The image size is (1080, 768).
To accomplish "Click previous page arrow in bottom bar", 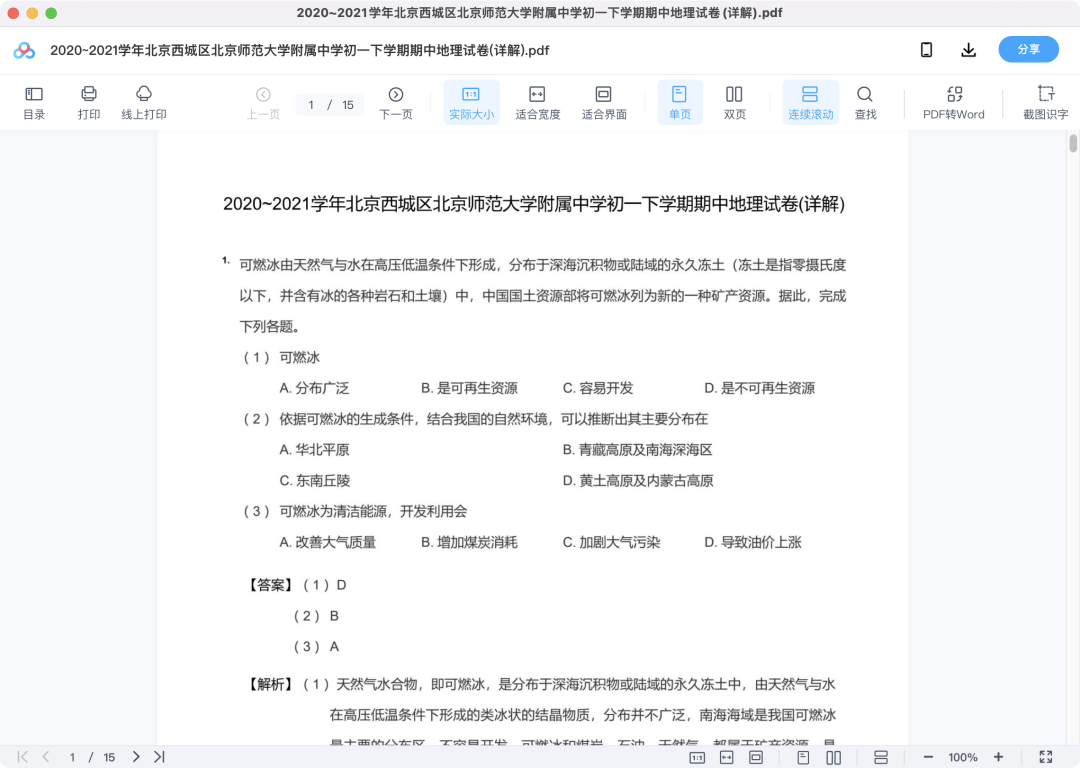I will point(45,757).
